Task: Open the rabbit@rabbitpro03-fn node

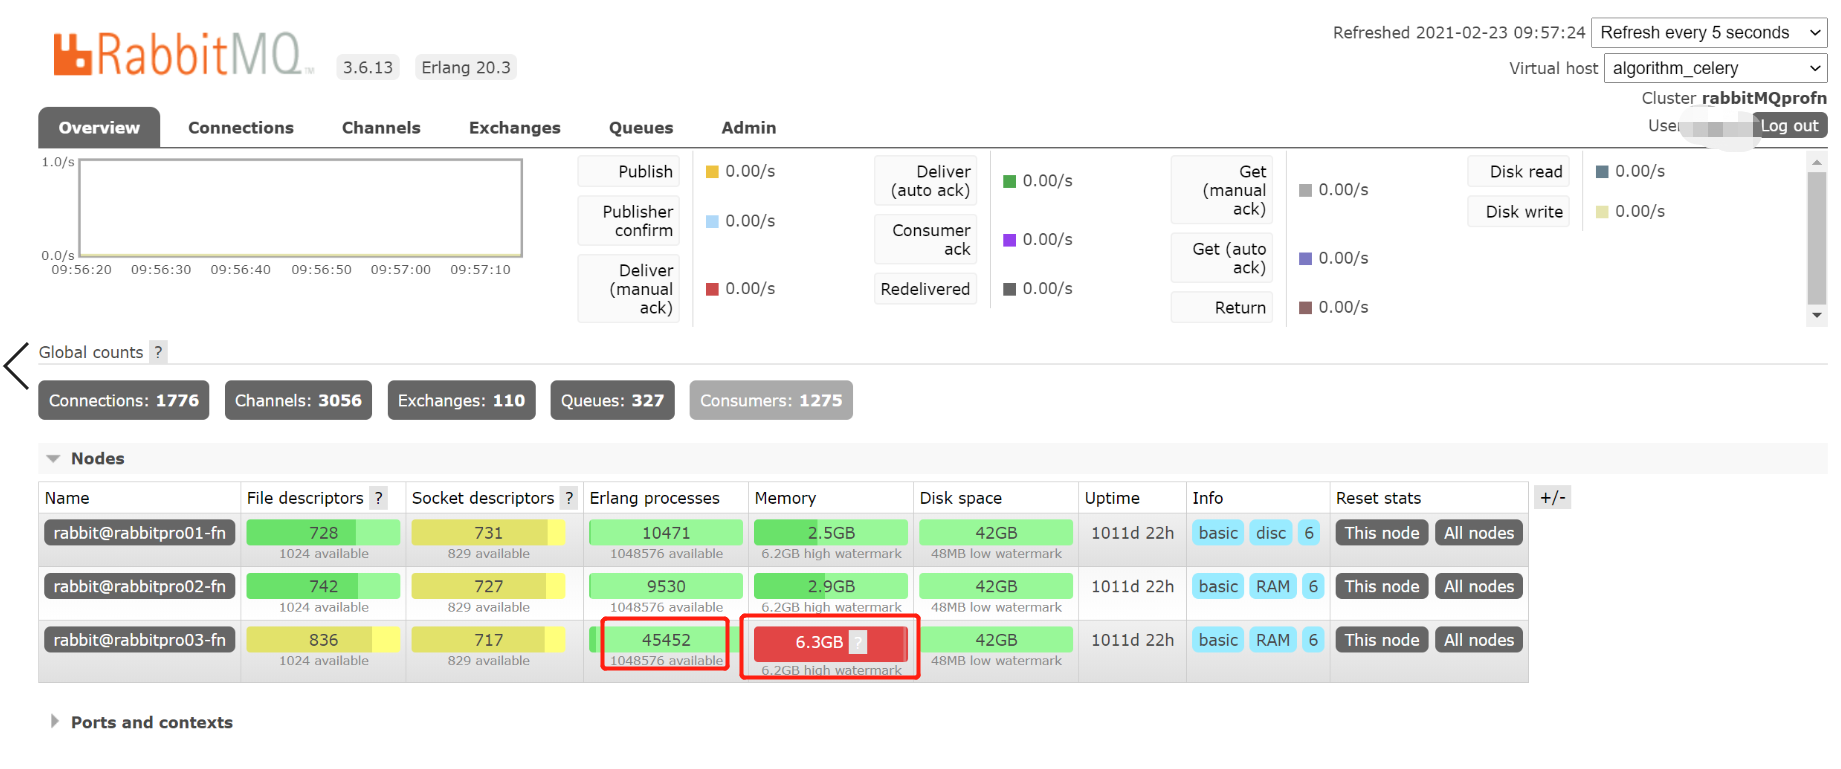Action: click(x=140, y=640)
